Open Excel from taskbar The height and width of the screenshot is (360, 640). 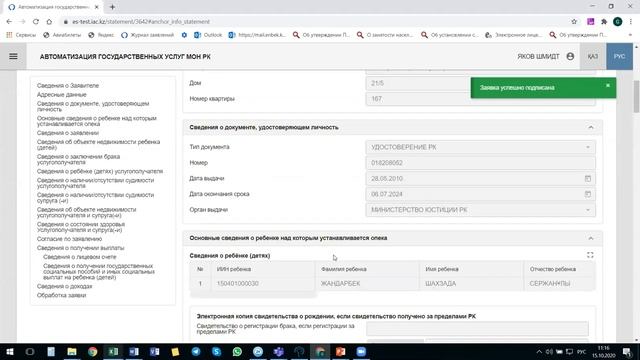(113, 351)
